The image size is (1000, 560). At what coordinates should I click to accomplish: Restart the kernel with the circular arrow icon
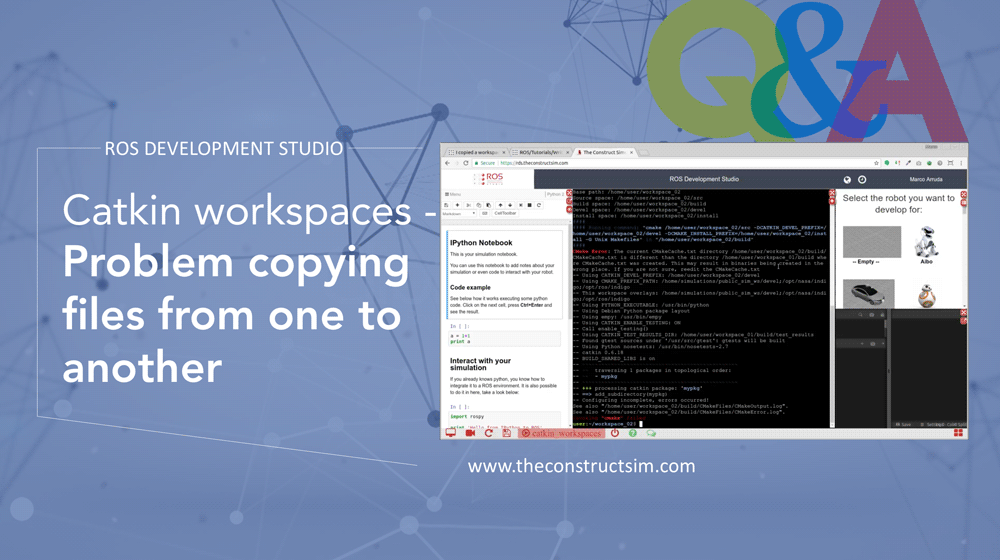coord(539,205)
